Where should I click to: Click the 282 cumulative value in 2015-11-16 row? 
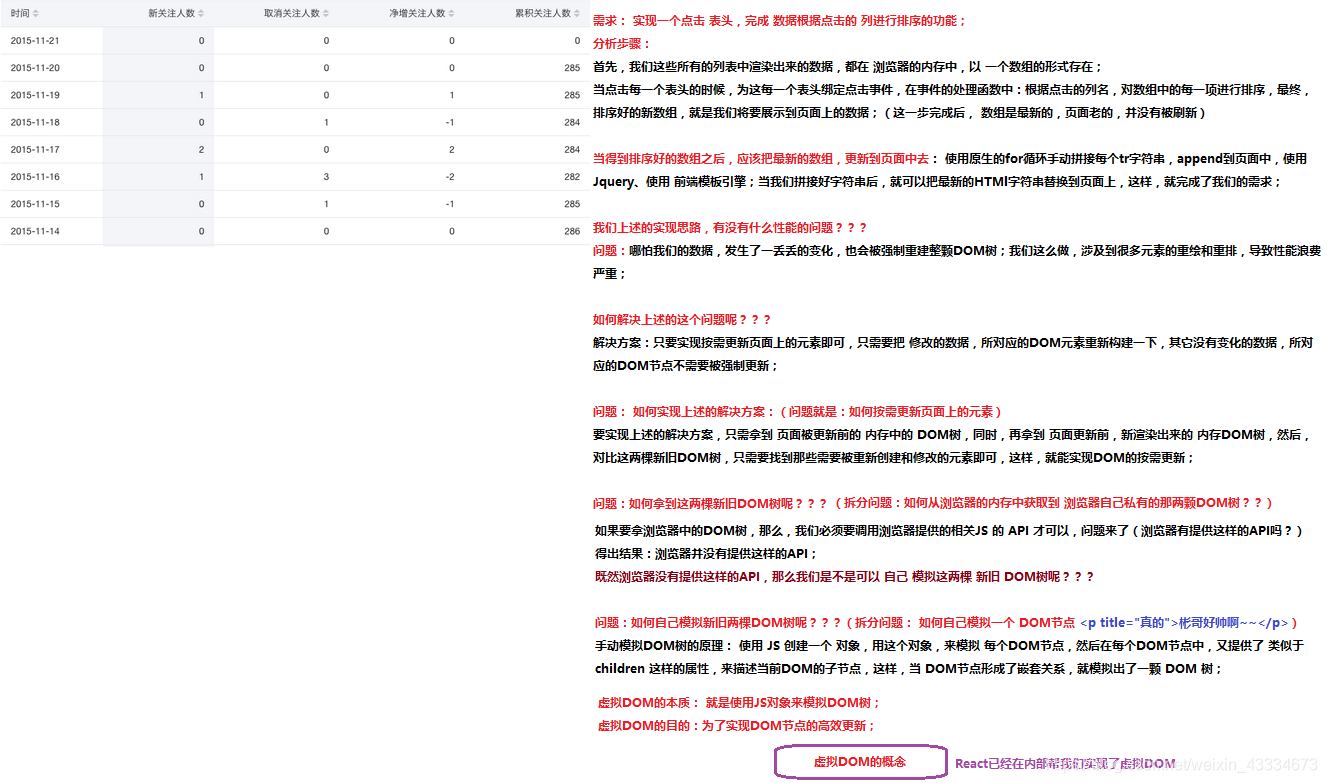pyautogui.click(x=572, y=177)
